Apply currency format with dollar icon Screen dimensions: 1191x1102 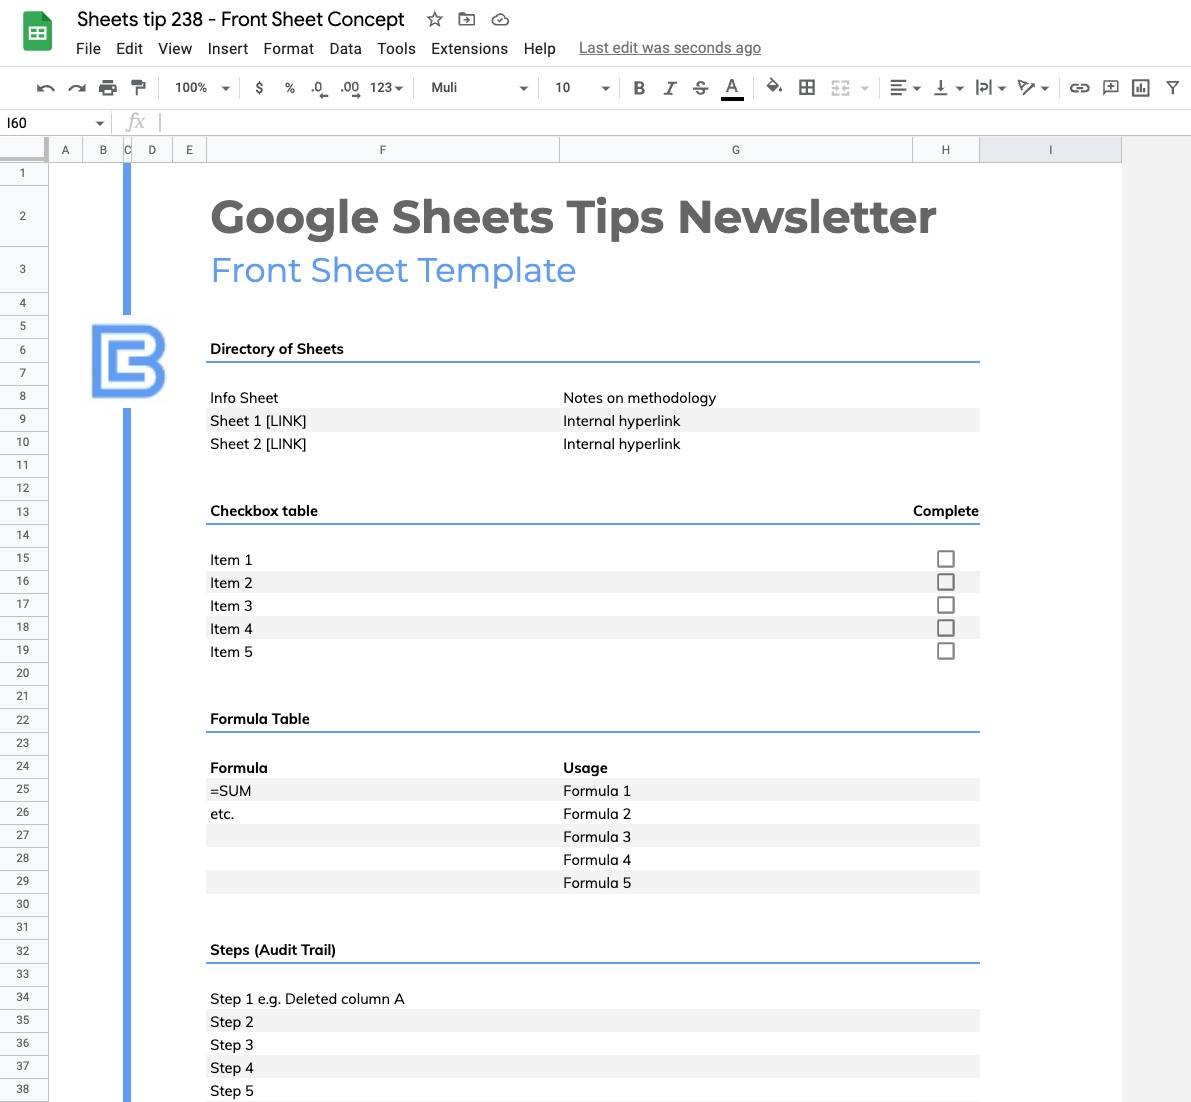click(x=260, y=88)
